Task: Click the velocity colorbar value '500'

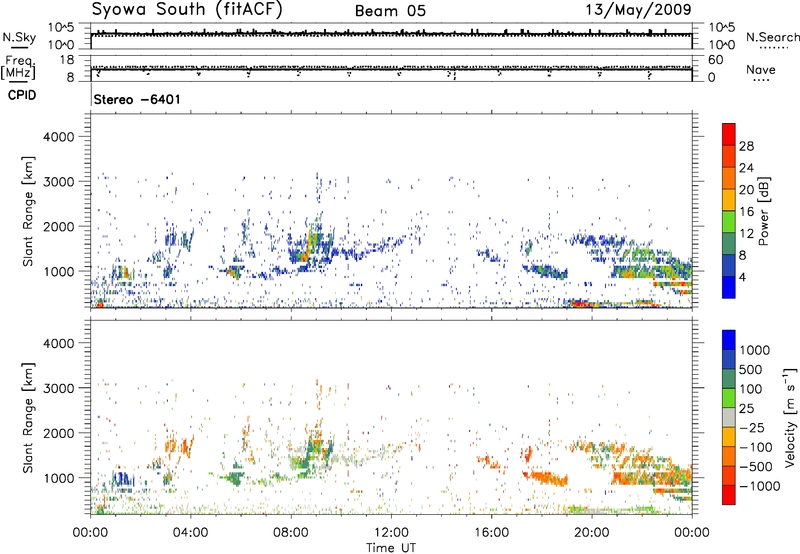Action: pyautogui.click(x=751, y=369)
